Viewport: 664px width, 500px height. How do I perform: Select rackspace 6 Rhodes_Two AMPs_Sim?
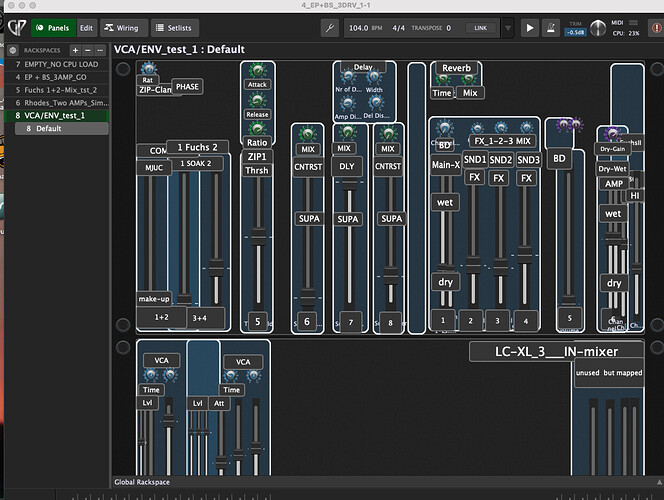point(56,103)
